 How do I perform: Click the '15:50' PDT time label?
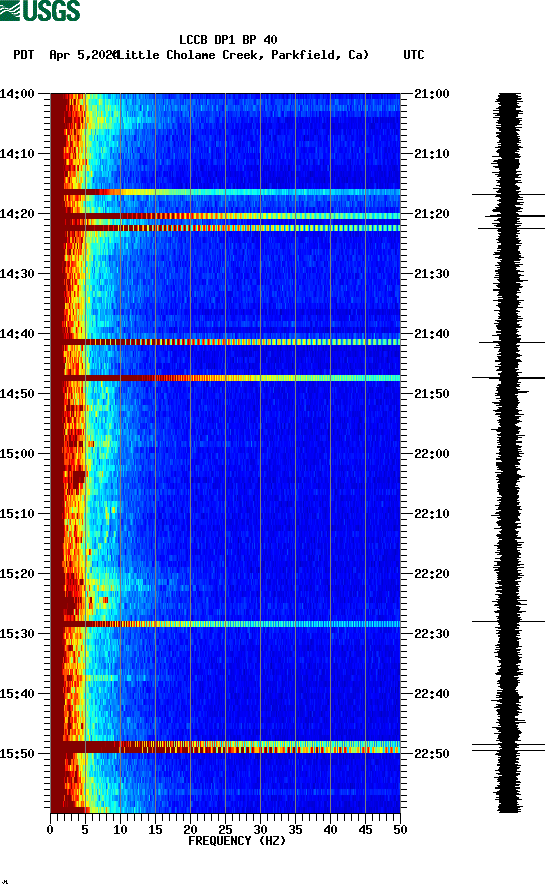coord(17,753)
